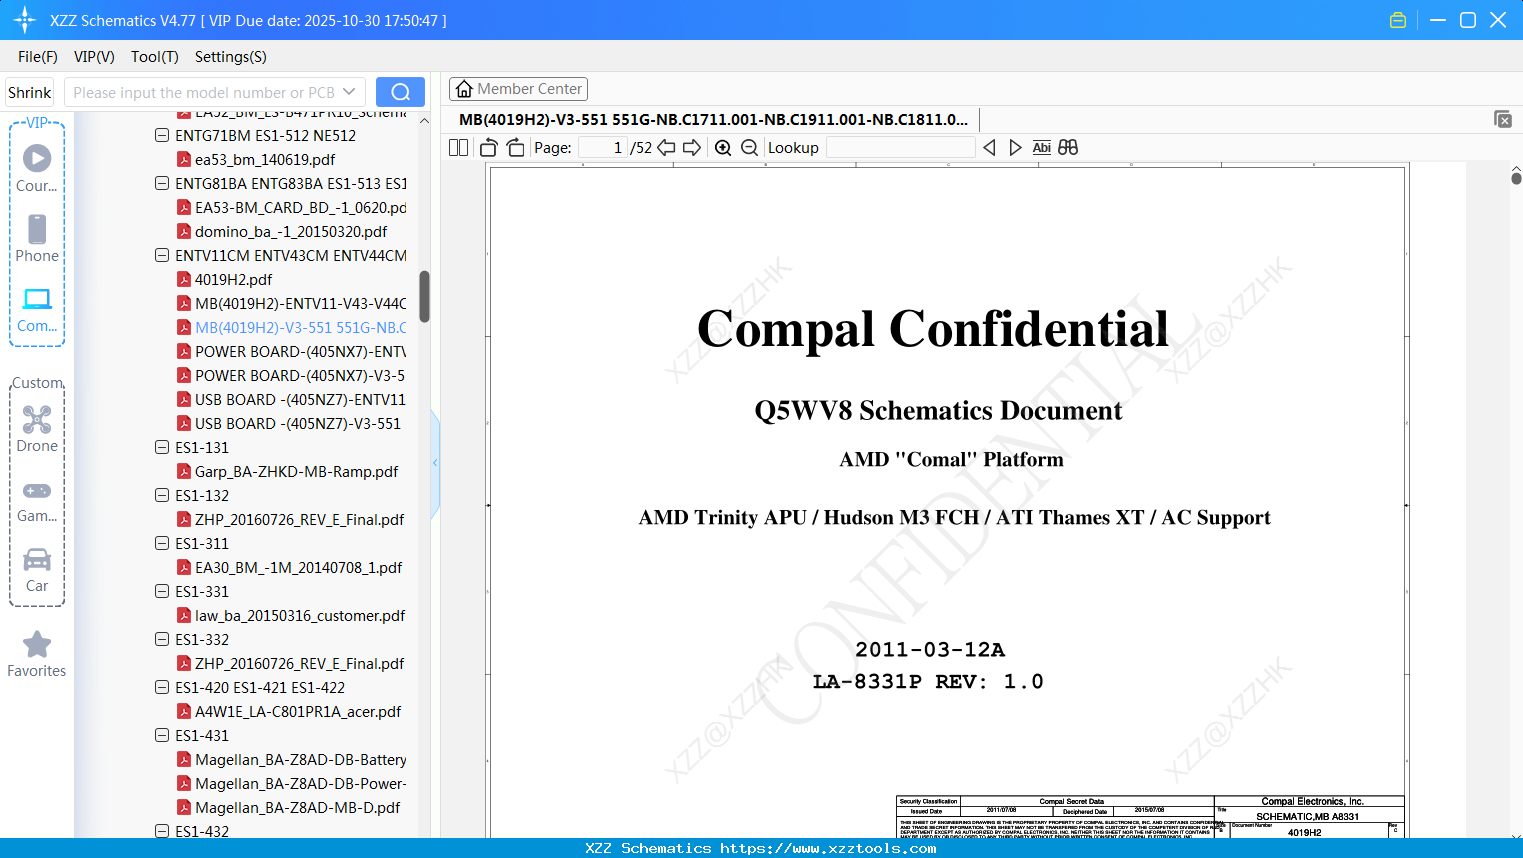This screenshot has width=1523, height=858.
Task: Open the Member Center button
Action: (518, 89)
